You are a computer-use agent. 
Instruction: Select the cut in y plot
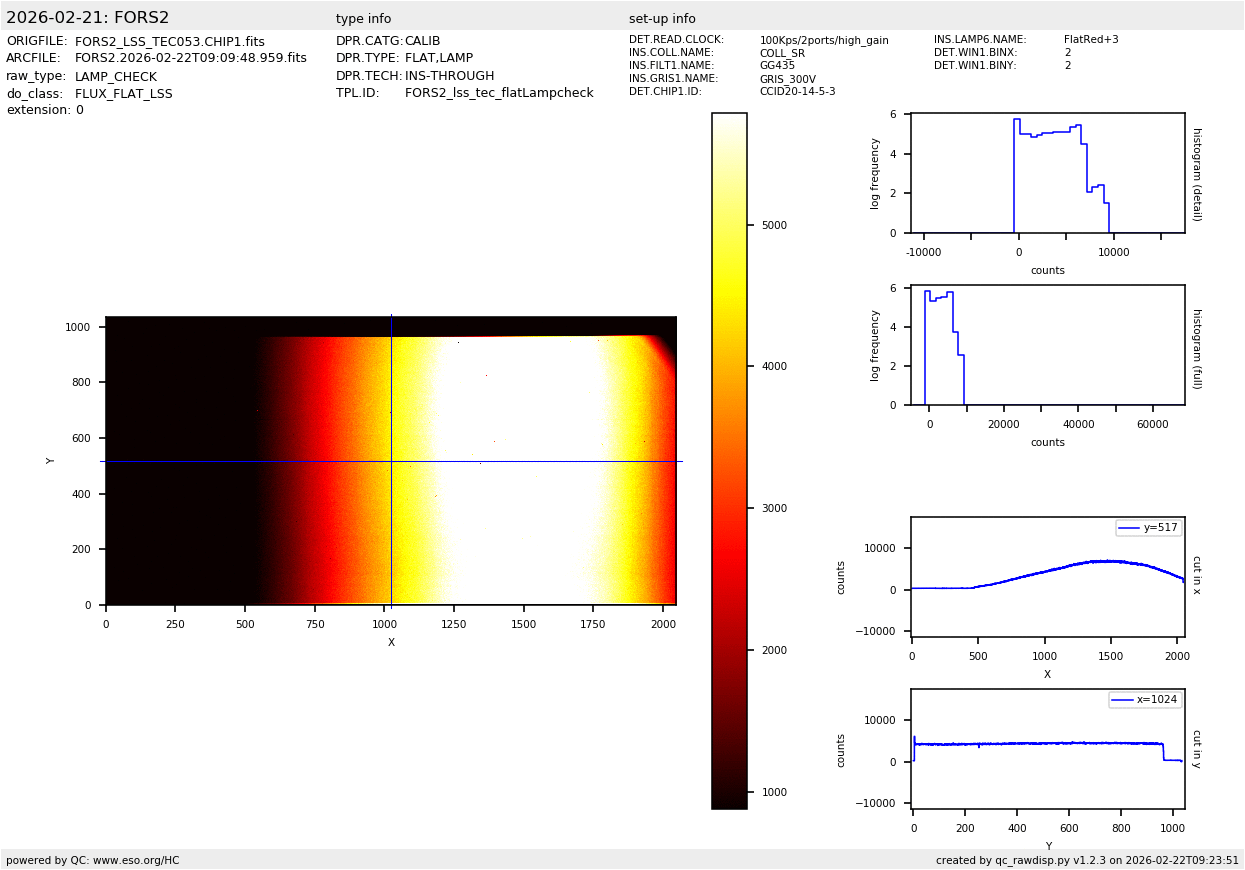point(1047,748)
